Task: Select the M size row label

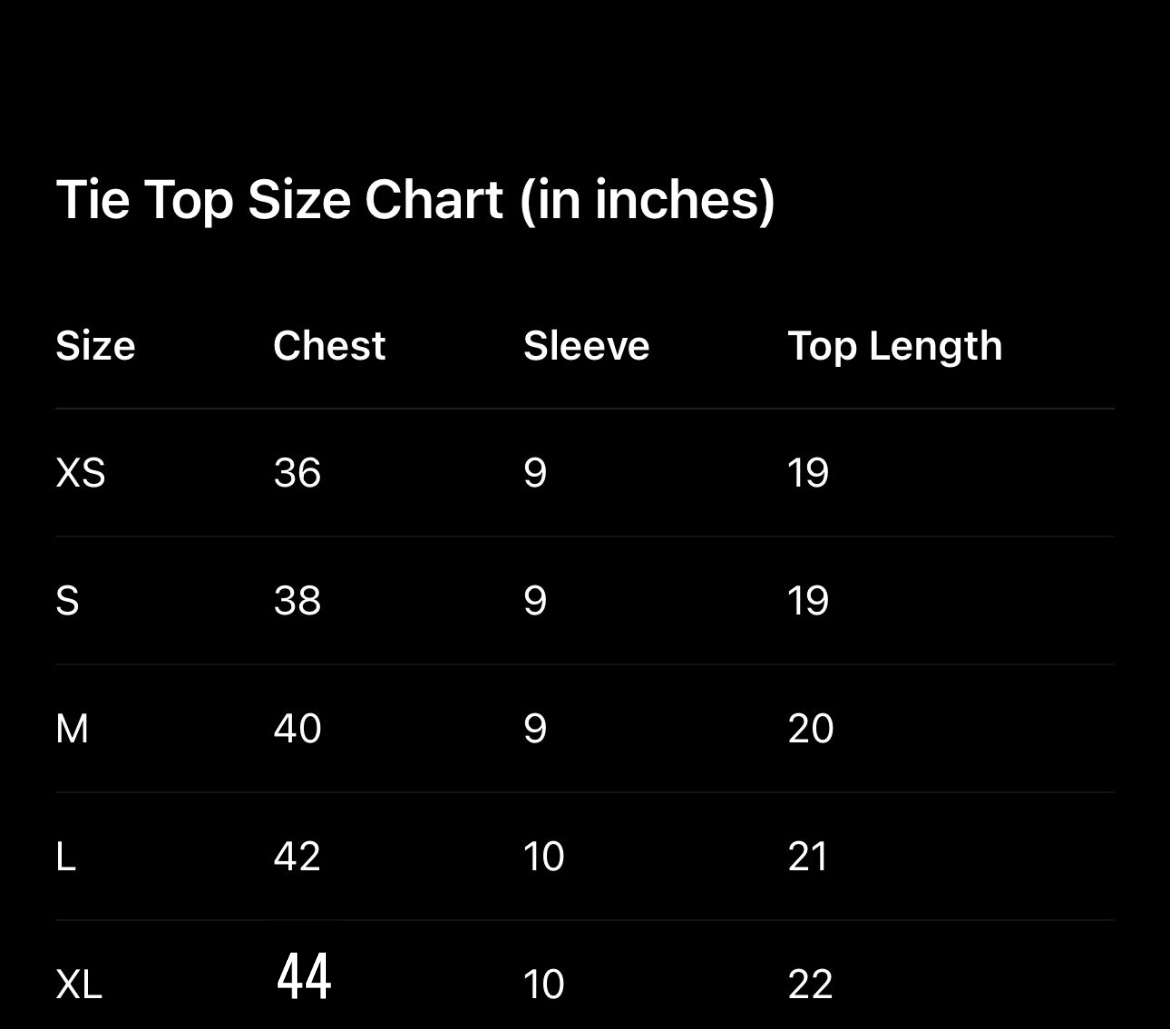Action: click(72, 729)
